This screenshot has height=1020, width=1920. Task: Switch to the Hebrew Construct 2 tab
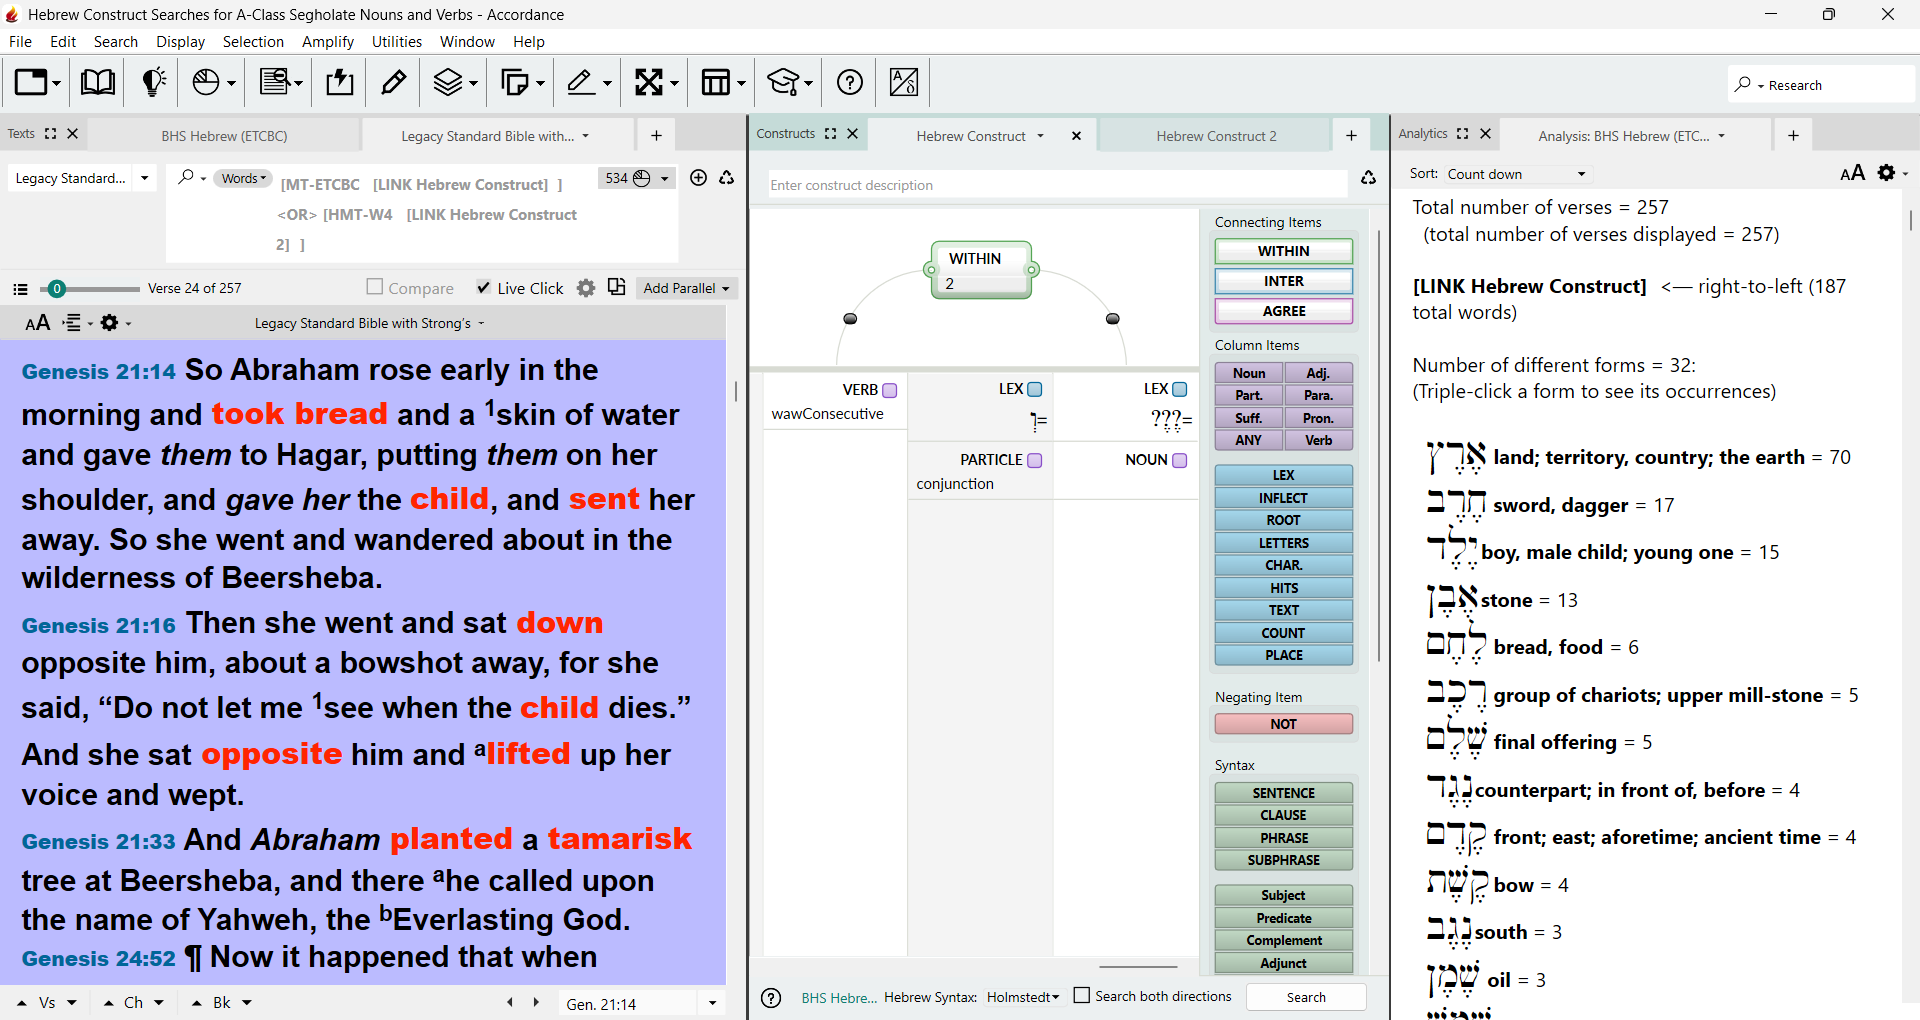point(1216,136)
